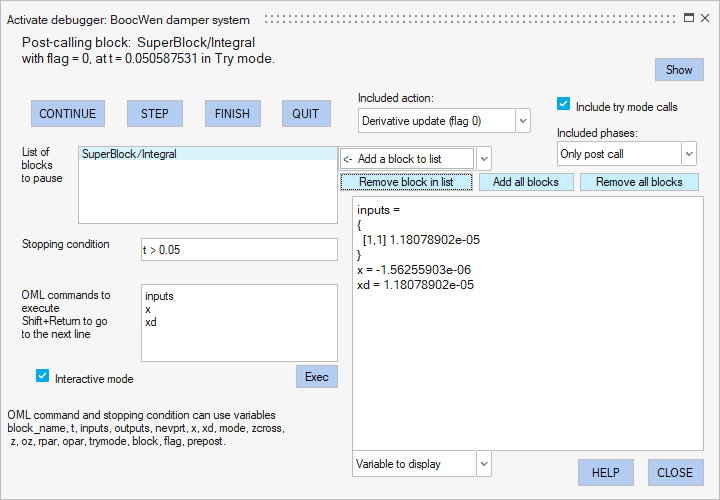The image size is (720, 500).
Task: Click Remove all blocks button
Action: pos(638,182)
